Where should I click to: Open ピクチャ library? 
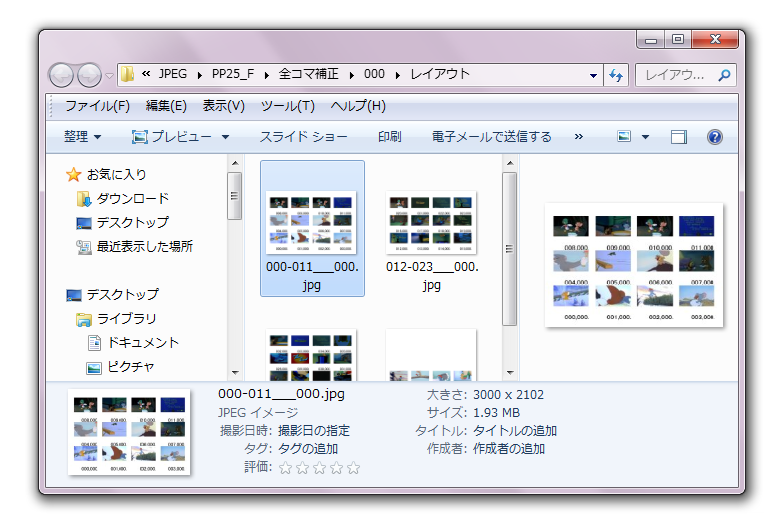120,367
